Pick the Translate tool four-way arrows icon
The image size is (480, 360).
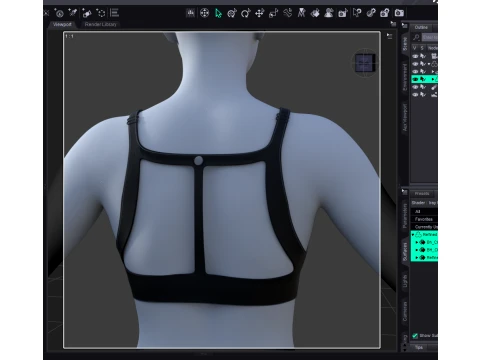[259, 13]
